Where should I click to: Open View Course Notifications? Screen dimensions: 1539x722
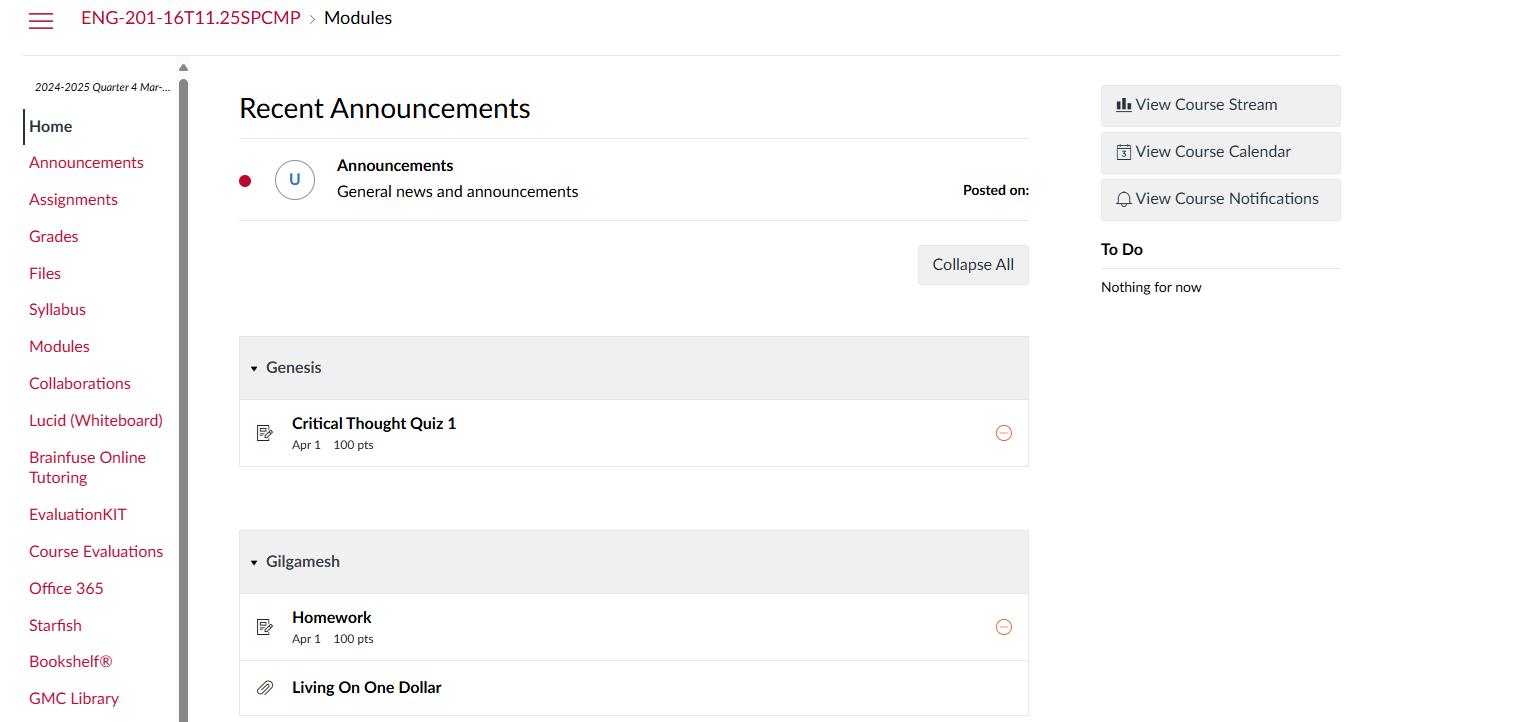tap(1220, 199)
